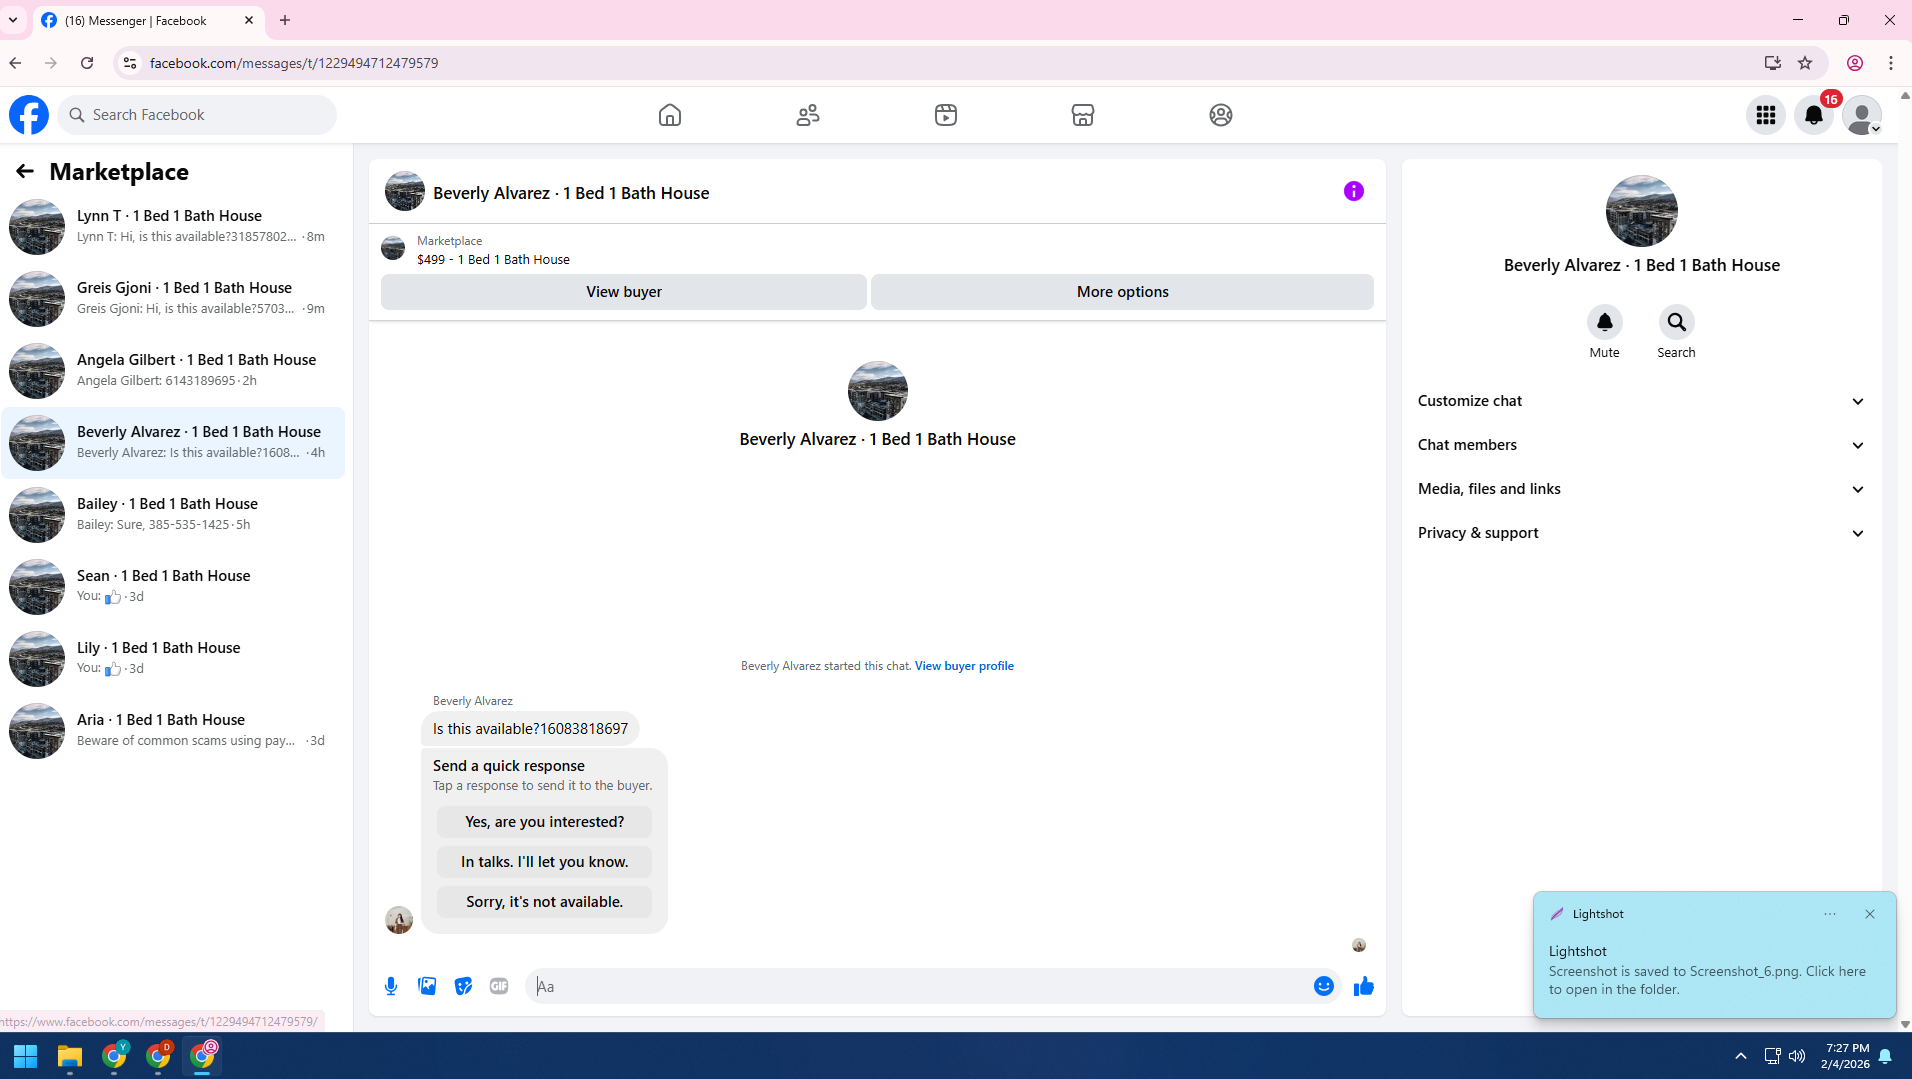Open Lightshot notification options dots
This screenshot has width=1912, height=1079.
(1830, 914)
